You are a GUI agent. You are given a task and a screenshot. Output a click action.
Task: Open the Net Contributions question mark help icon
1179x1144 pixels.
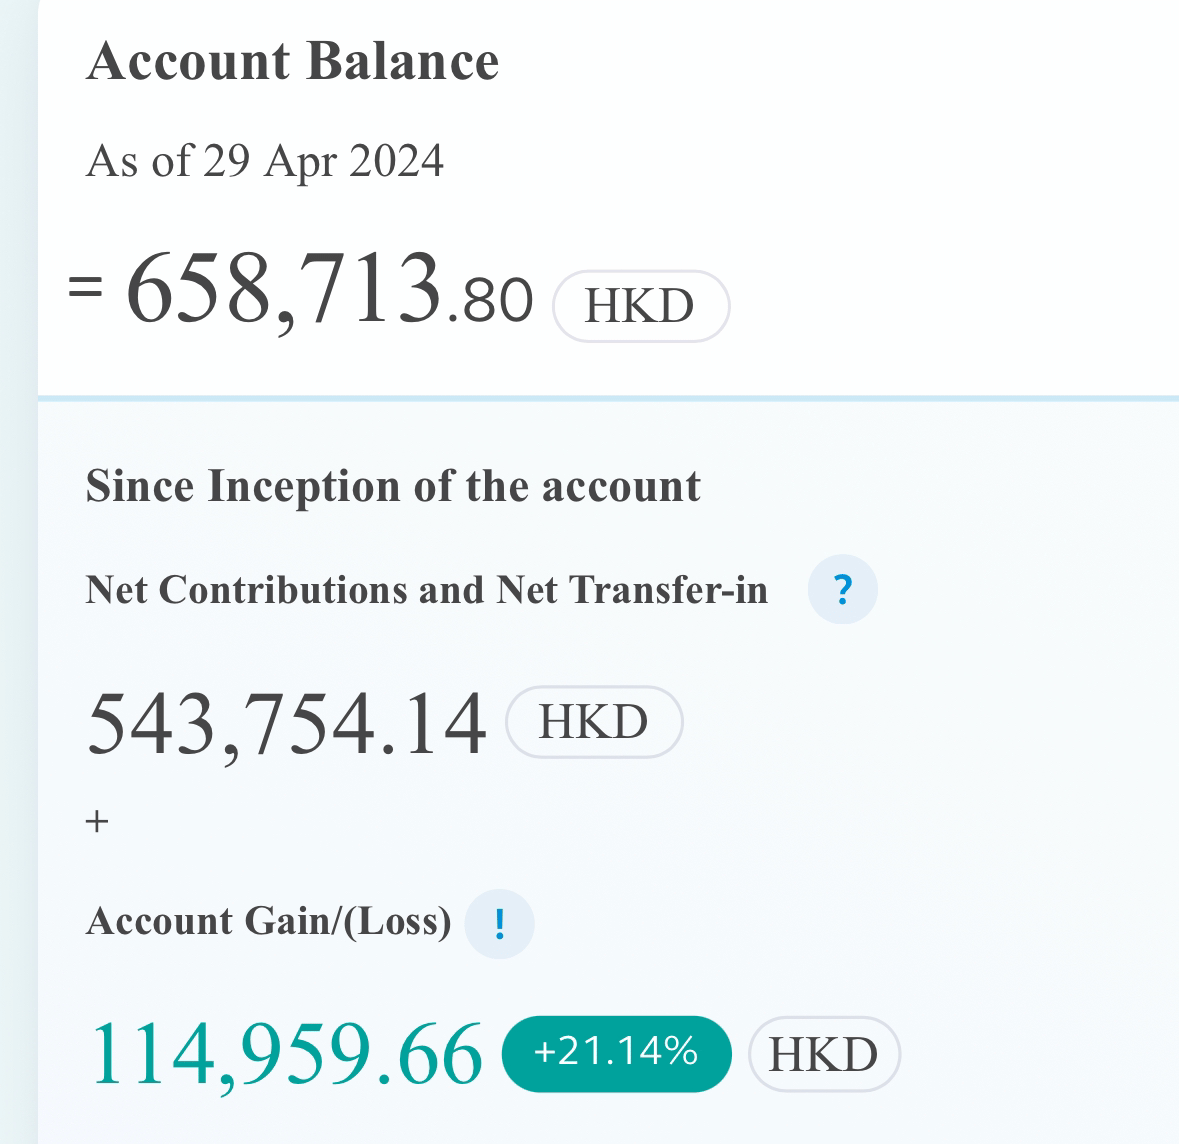842,589
